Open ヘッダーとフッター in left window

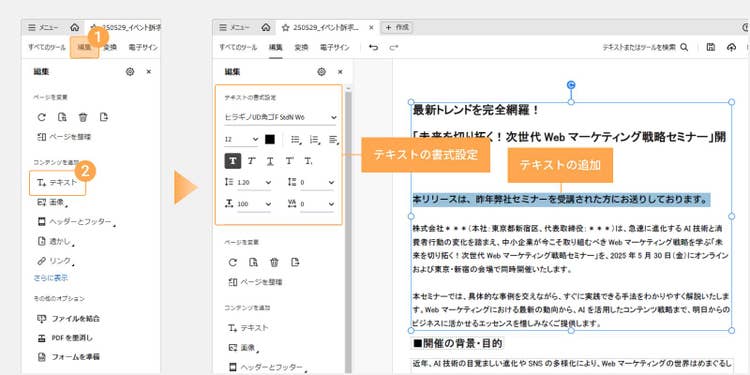(x=76, y=222)
